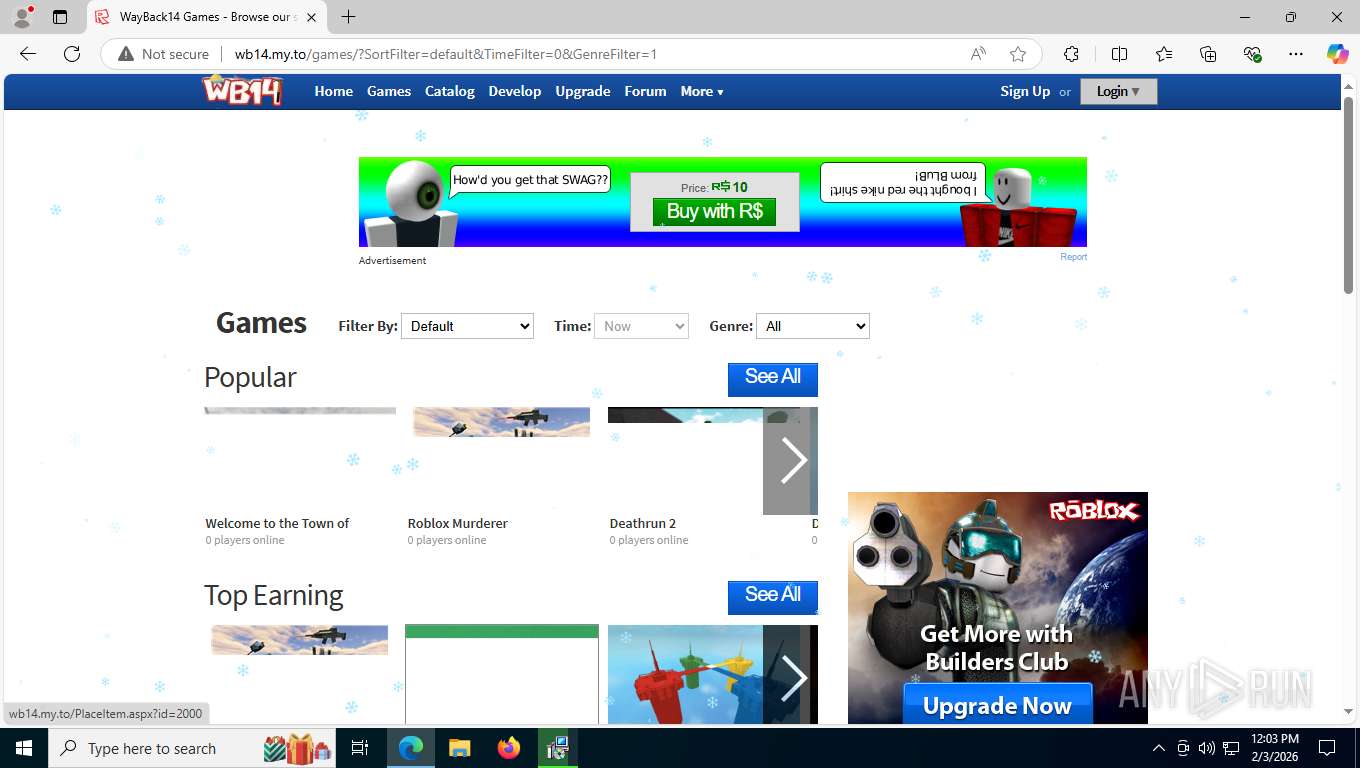Click Upgrade Now in Builders Club ad
The width and height of the screenshot is (1360, 768).
tap(997, 706)
